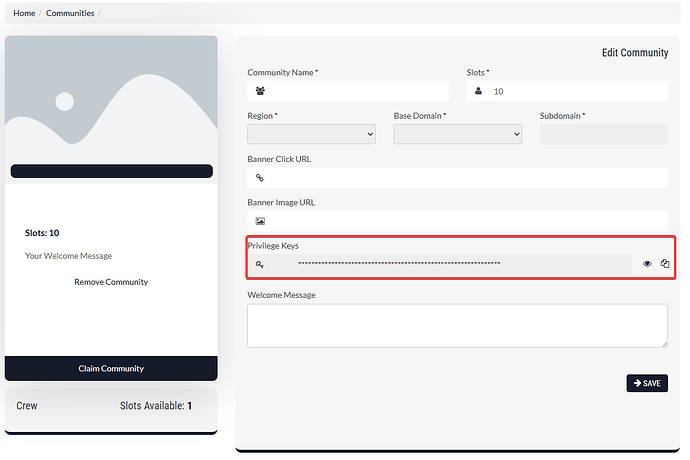The height and width of the screenshot is (460, 690).
Task: Click the Claim Community button
Action: click(111, 368)
